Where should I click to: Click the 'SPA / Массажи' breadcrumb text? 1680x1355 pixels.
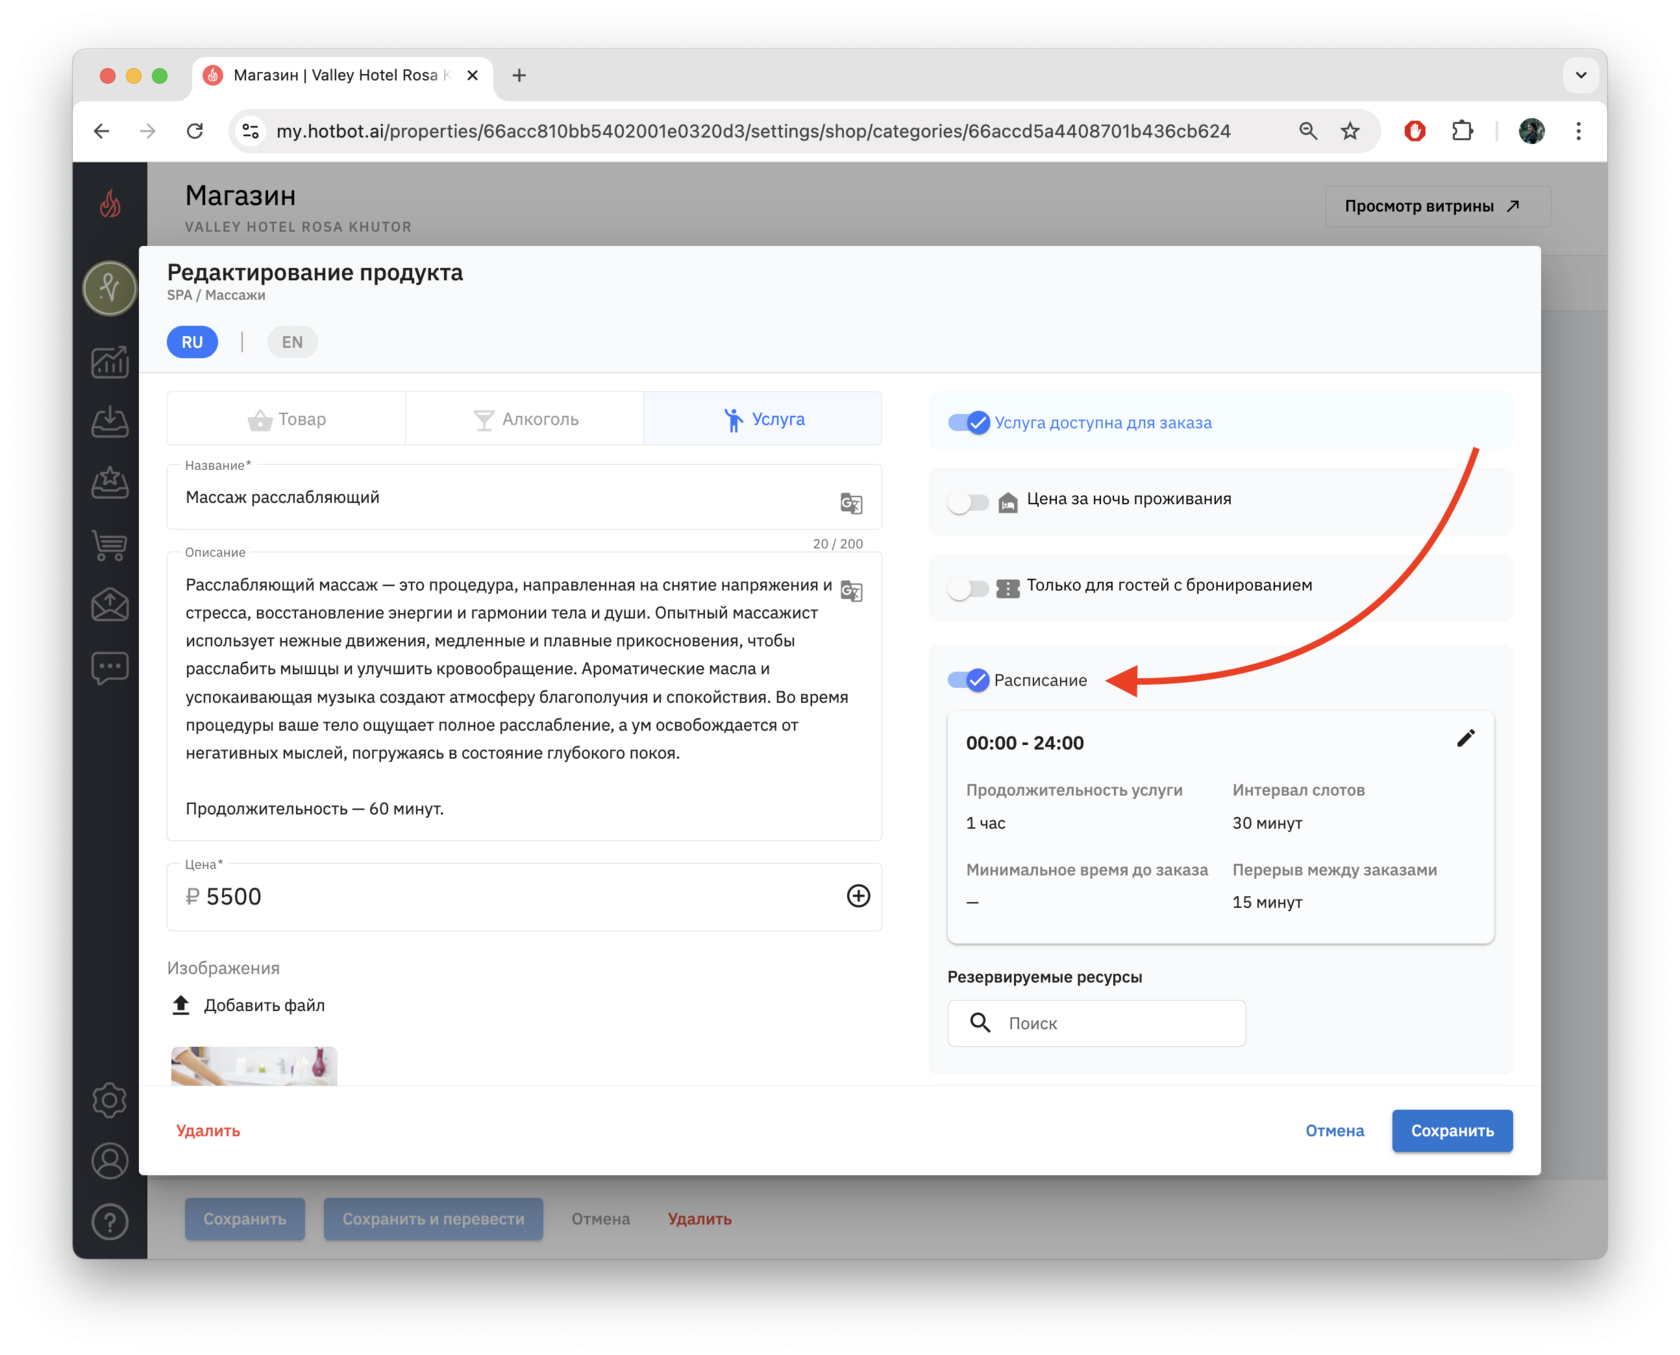coord(216,295)
